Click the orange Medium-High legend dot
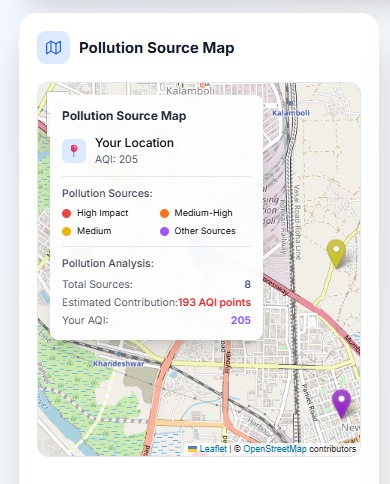 pyautogui.click(x=164, y=213)
